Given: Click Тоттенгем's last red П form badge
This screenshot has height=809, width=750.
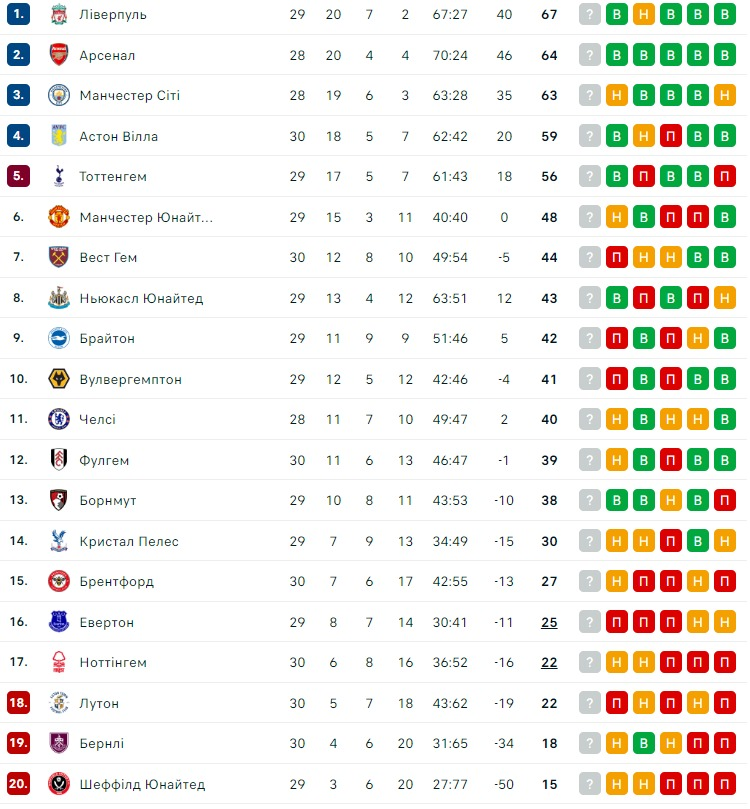Looking at the screenshot, I should pos(725,177).
